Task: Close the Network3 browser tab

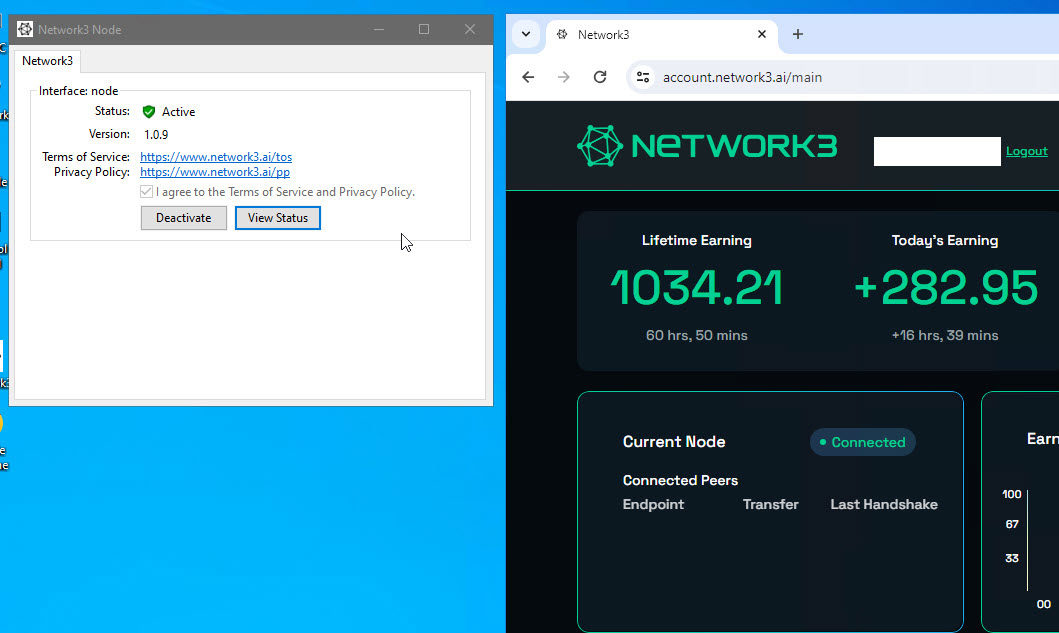Action: 762,34
